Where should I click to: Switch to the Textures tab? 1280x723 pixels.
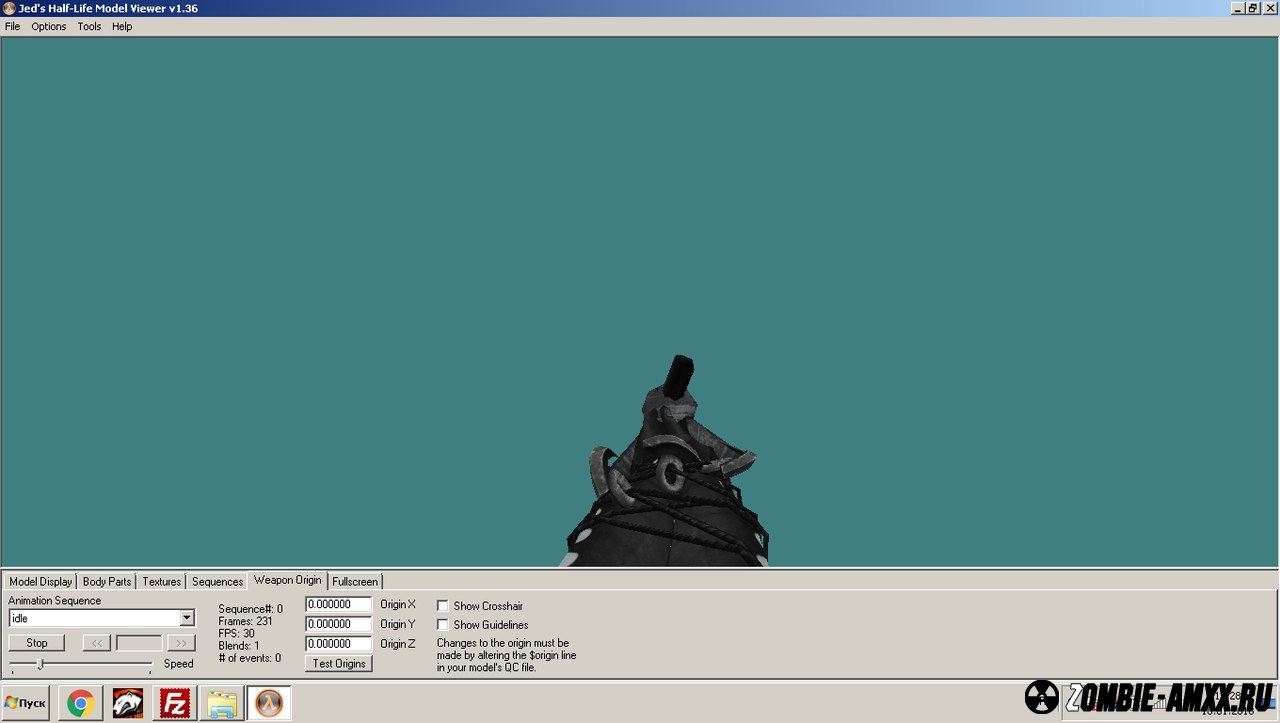point(161,581)
